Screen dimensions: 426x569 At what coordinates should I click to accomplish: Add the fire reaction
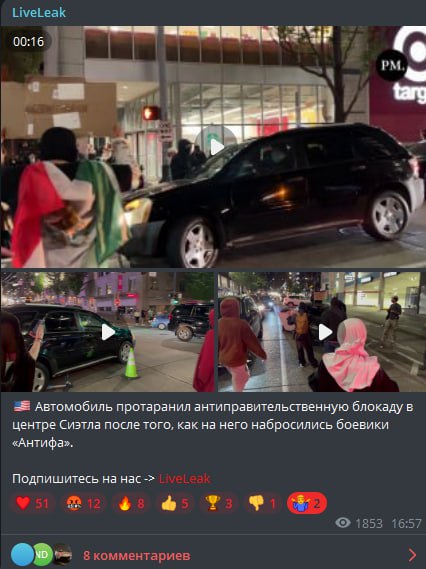coord(131,503)
